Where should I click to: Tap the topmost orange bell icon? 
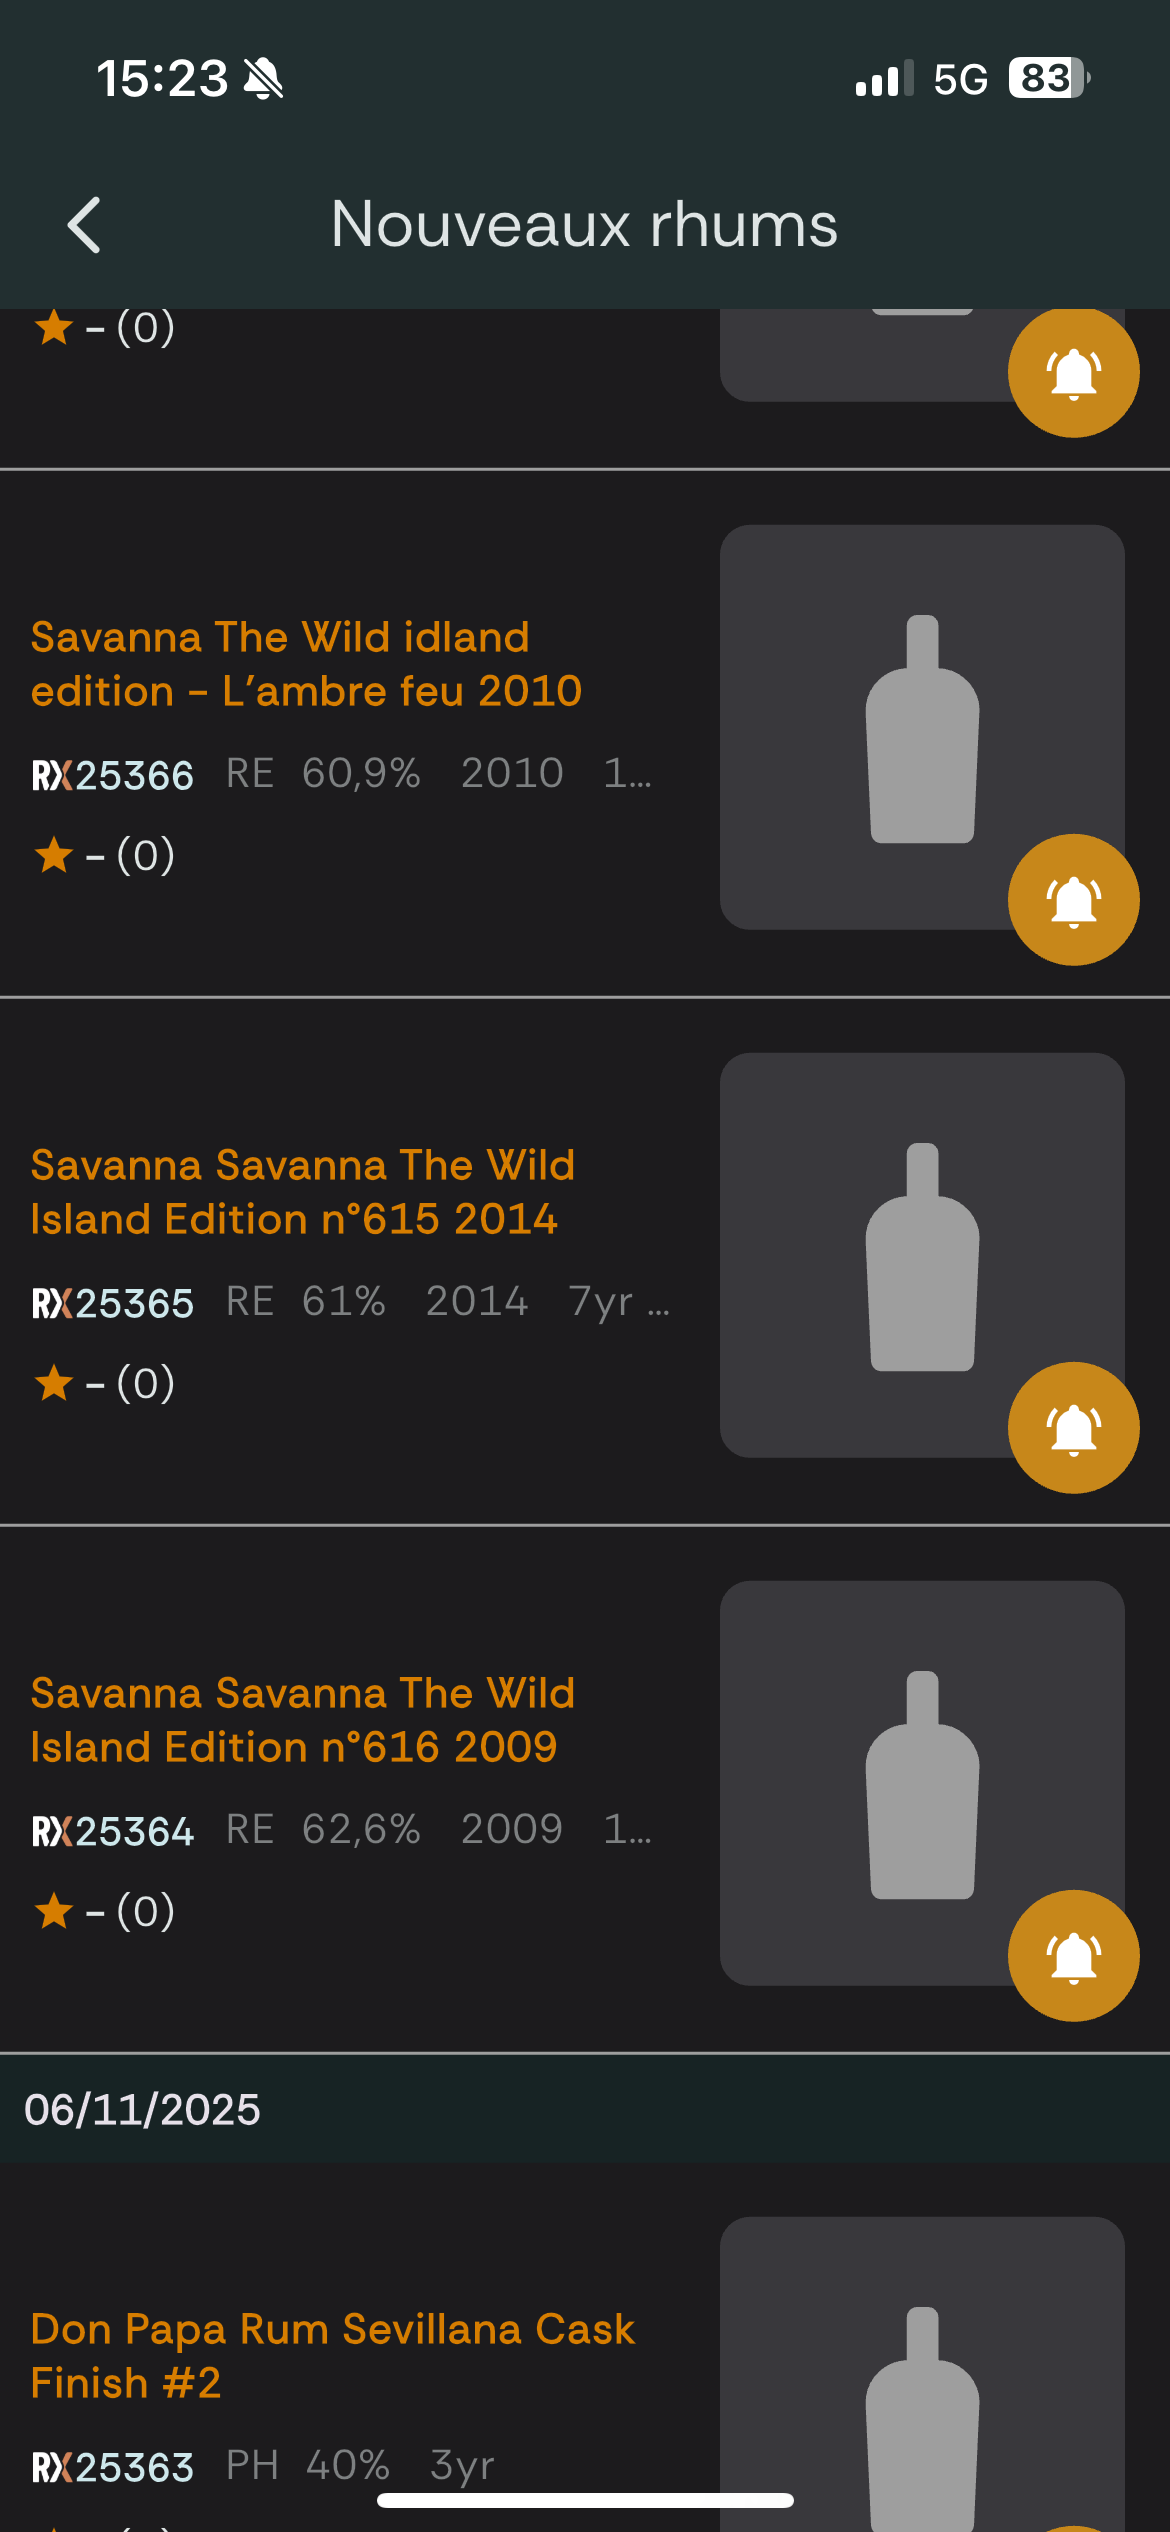coord(1073,372)
